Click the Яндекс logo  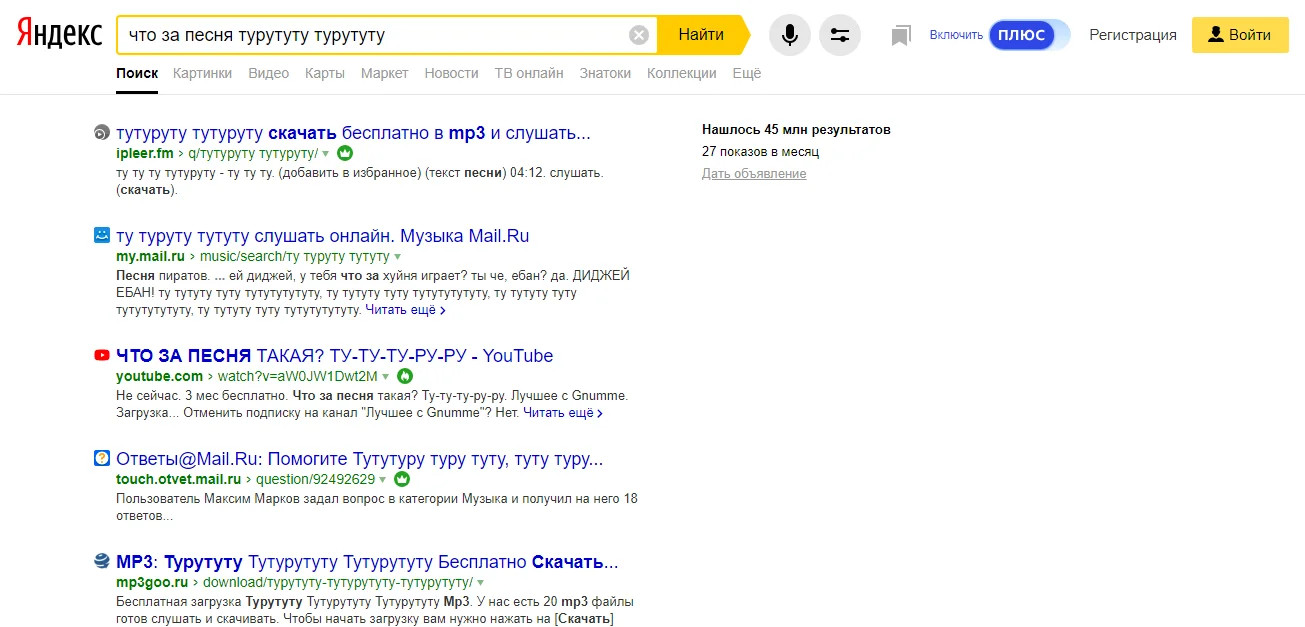tap(59, 34)
